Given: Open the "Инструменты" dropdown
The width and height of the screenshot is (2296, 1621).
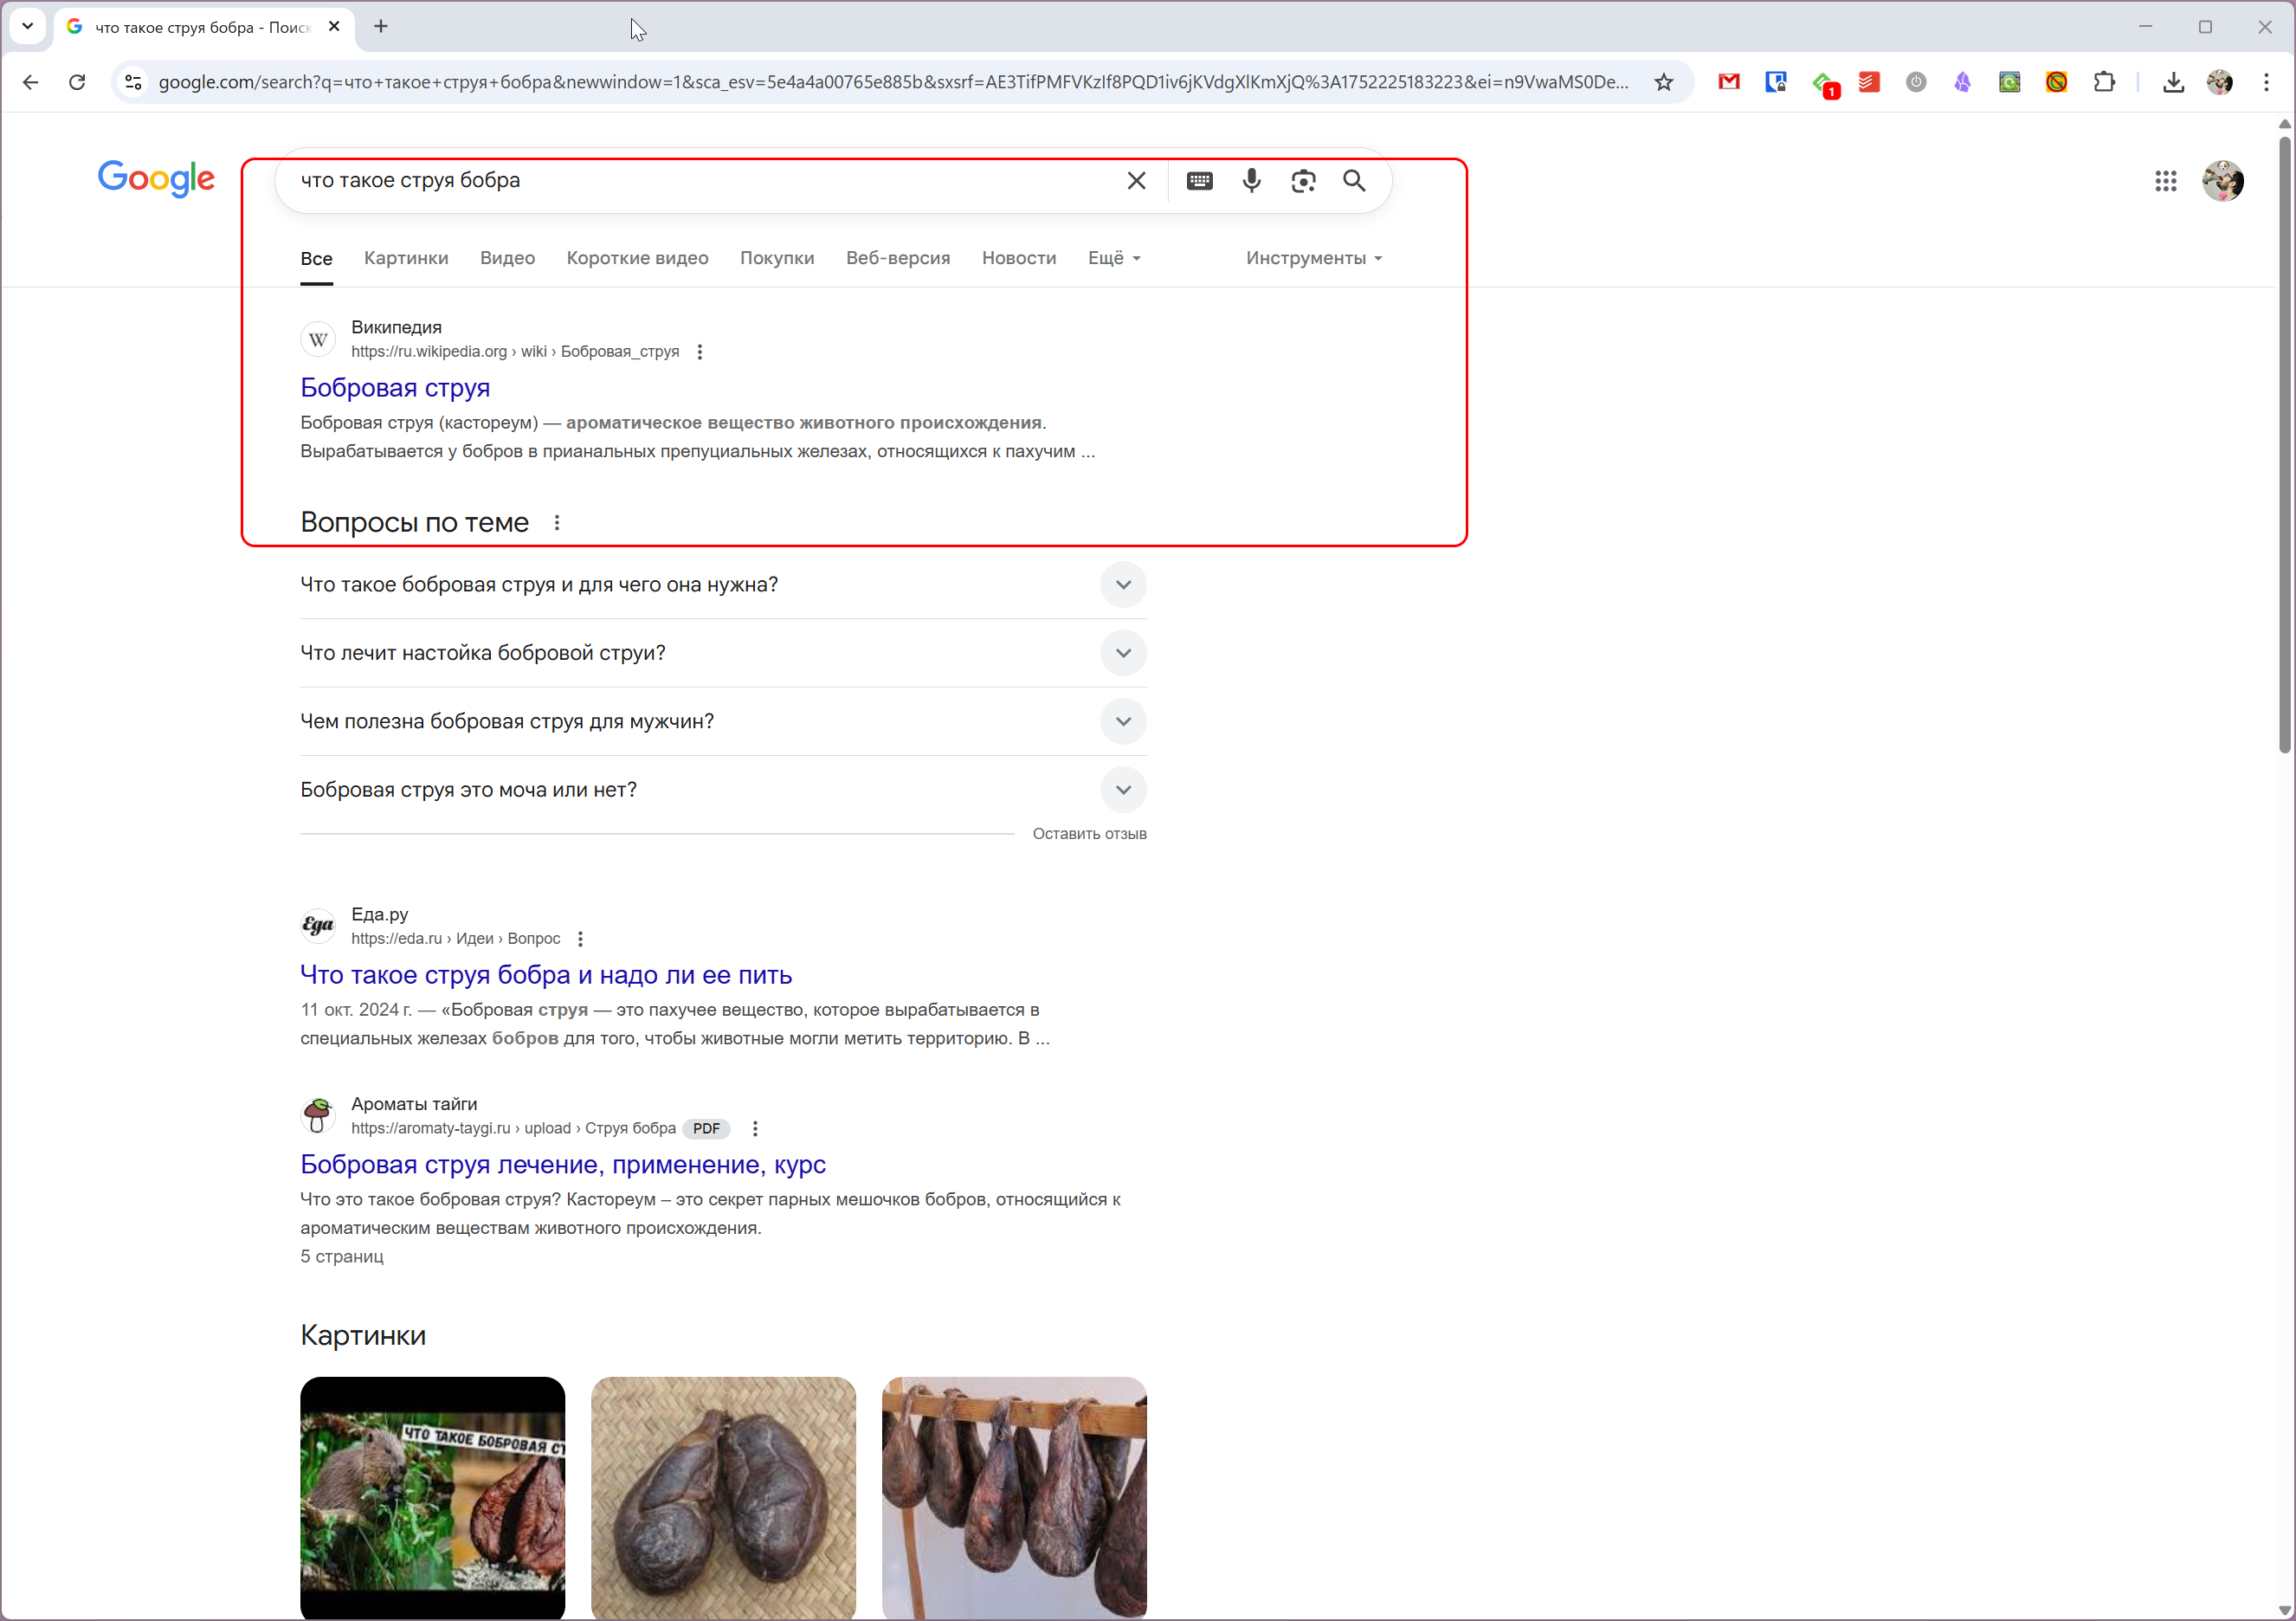Looking at the screenshot, I should click(x=1313, y=258).
